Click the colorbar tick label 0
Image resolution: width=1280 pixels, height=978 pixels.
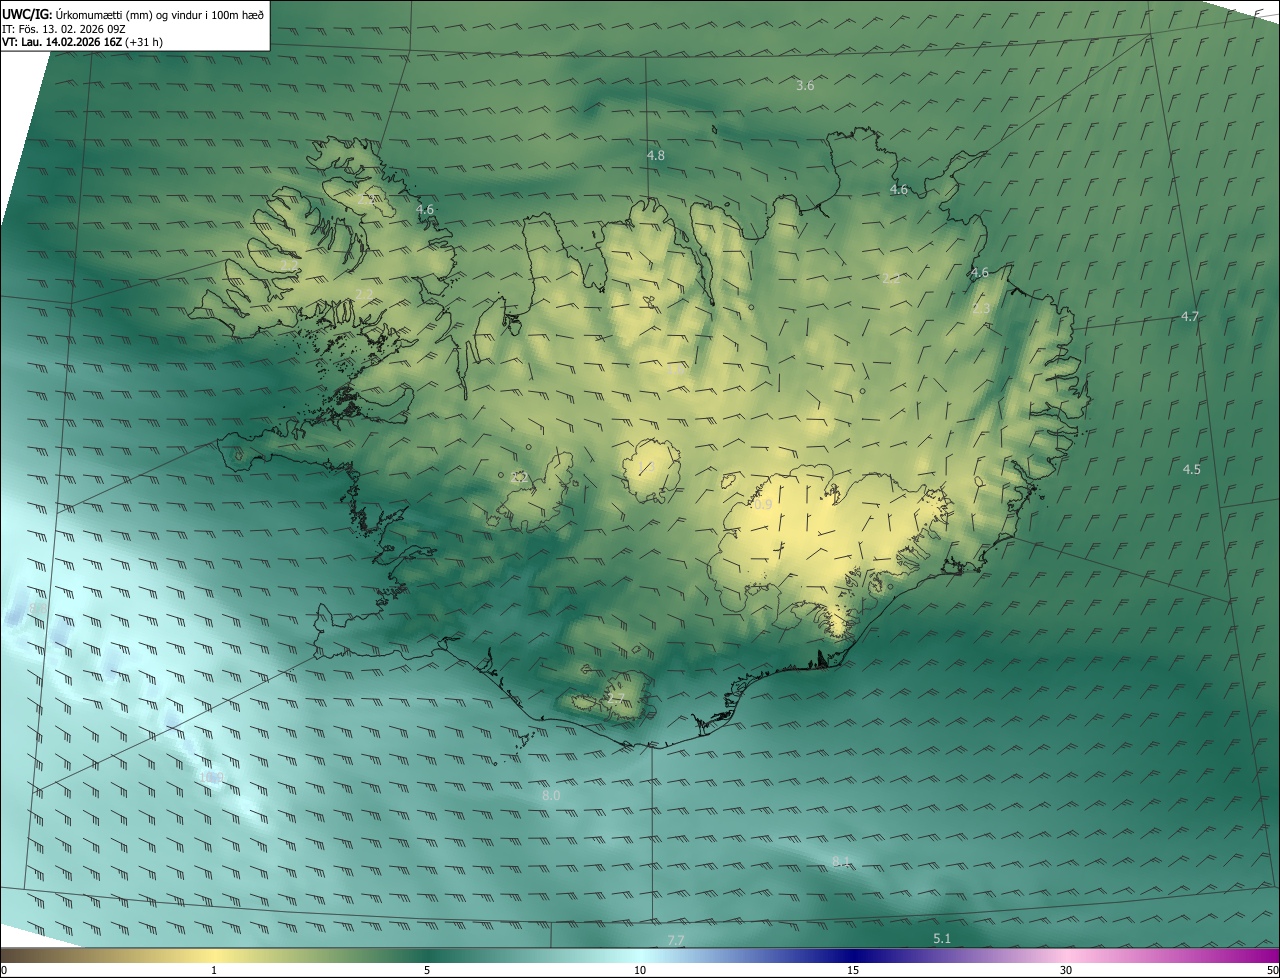pyautogui.click(x=3, y=970)
